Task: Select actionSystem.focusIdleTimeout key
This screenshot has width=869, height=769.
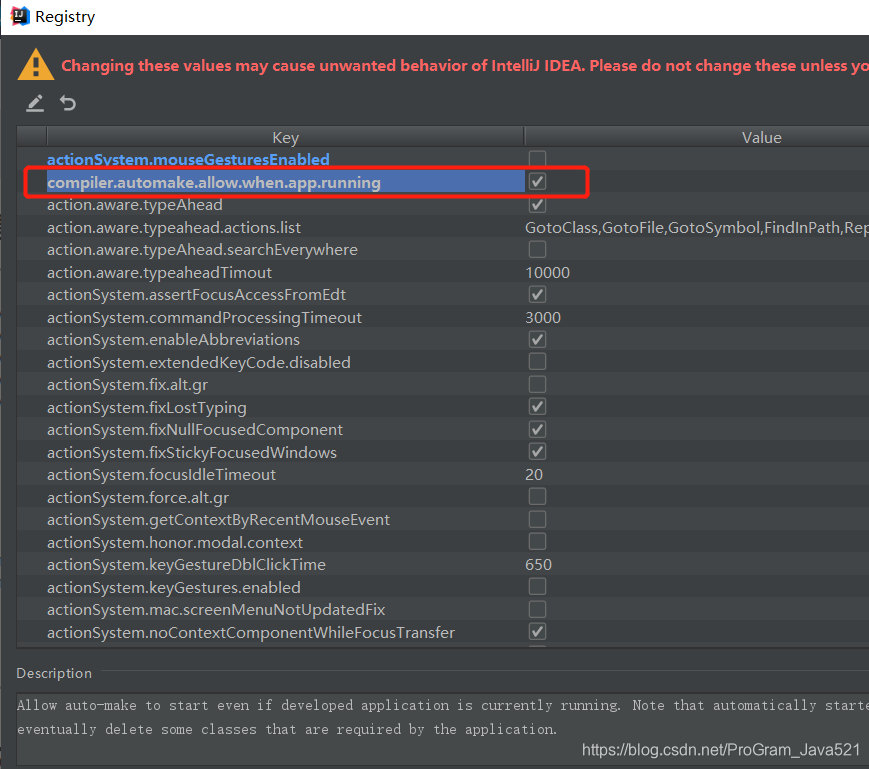Action: (161, 475)
